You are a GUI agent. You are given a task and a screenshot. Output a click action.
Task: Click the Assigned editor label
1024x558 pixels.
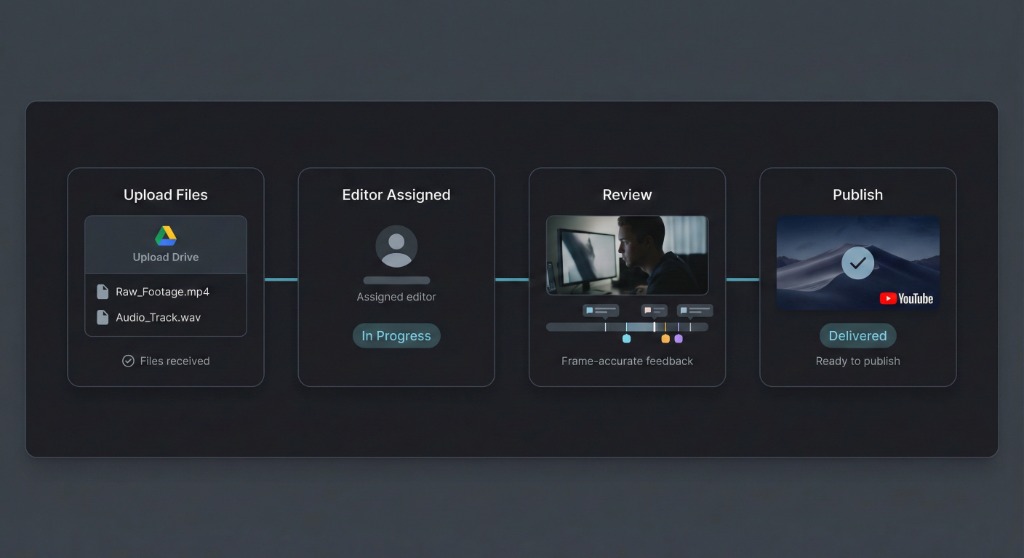coord(396,297)
